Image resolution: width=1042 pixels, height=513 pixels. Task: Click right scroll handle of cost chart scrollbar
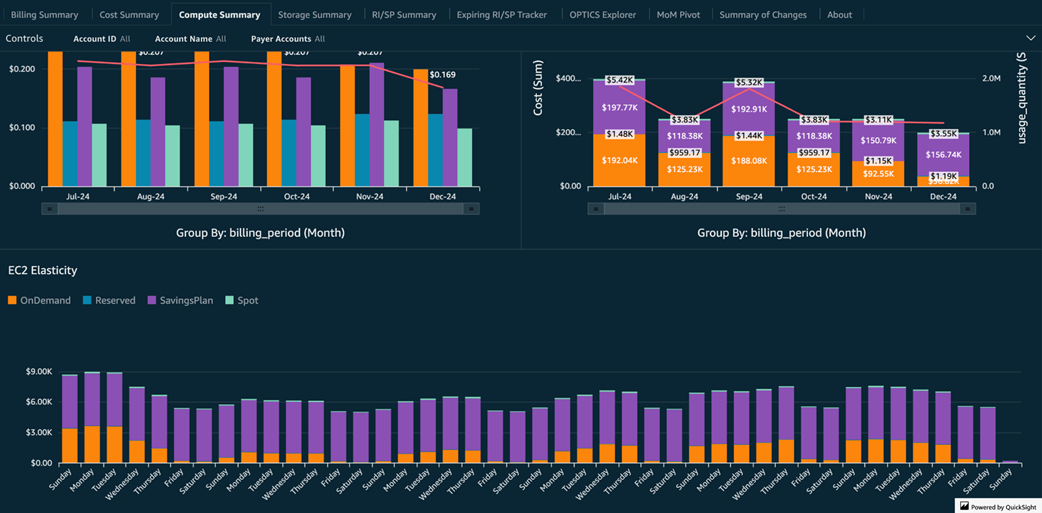[x=967, y=209]
